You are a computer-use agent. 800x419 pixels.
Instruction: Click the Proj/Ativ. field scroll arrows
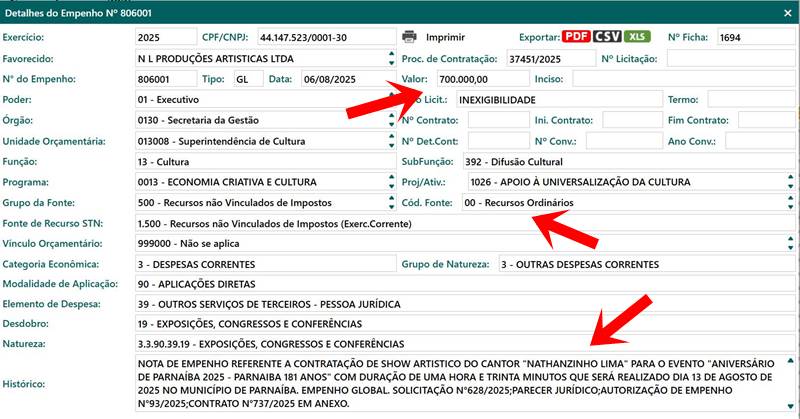point(791,183)
